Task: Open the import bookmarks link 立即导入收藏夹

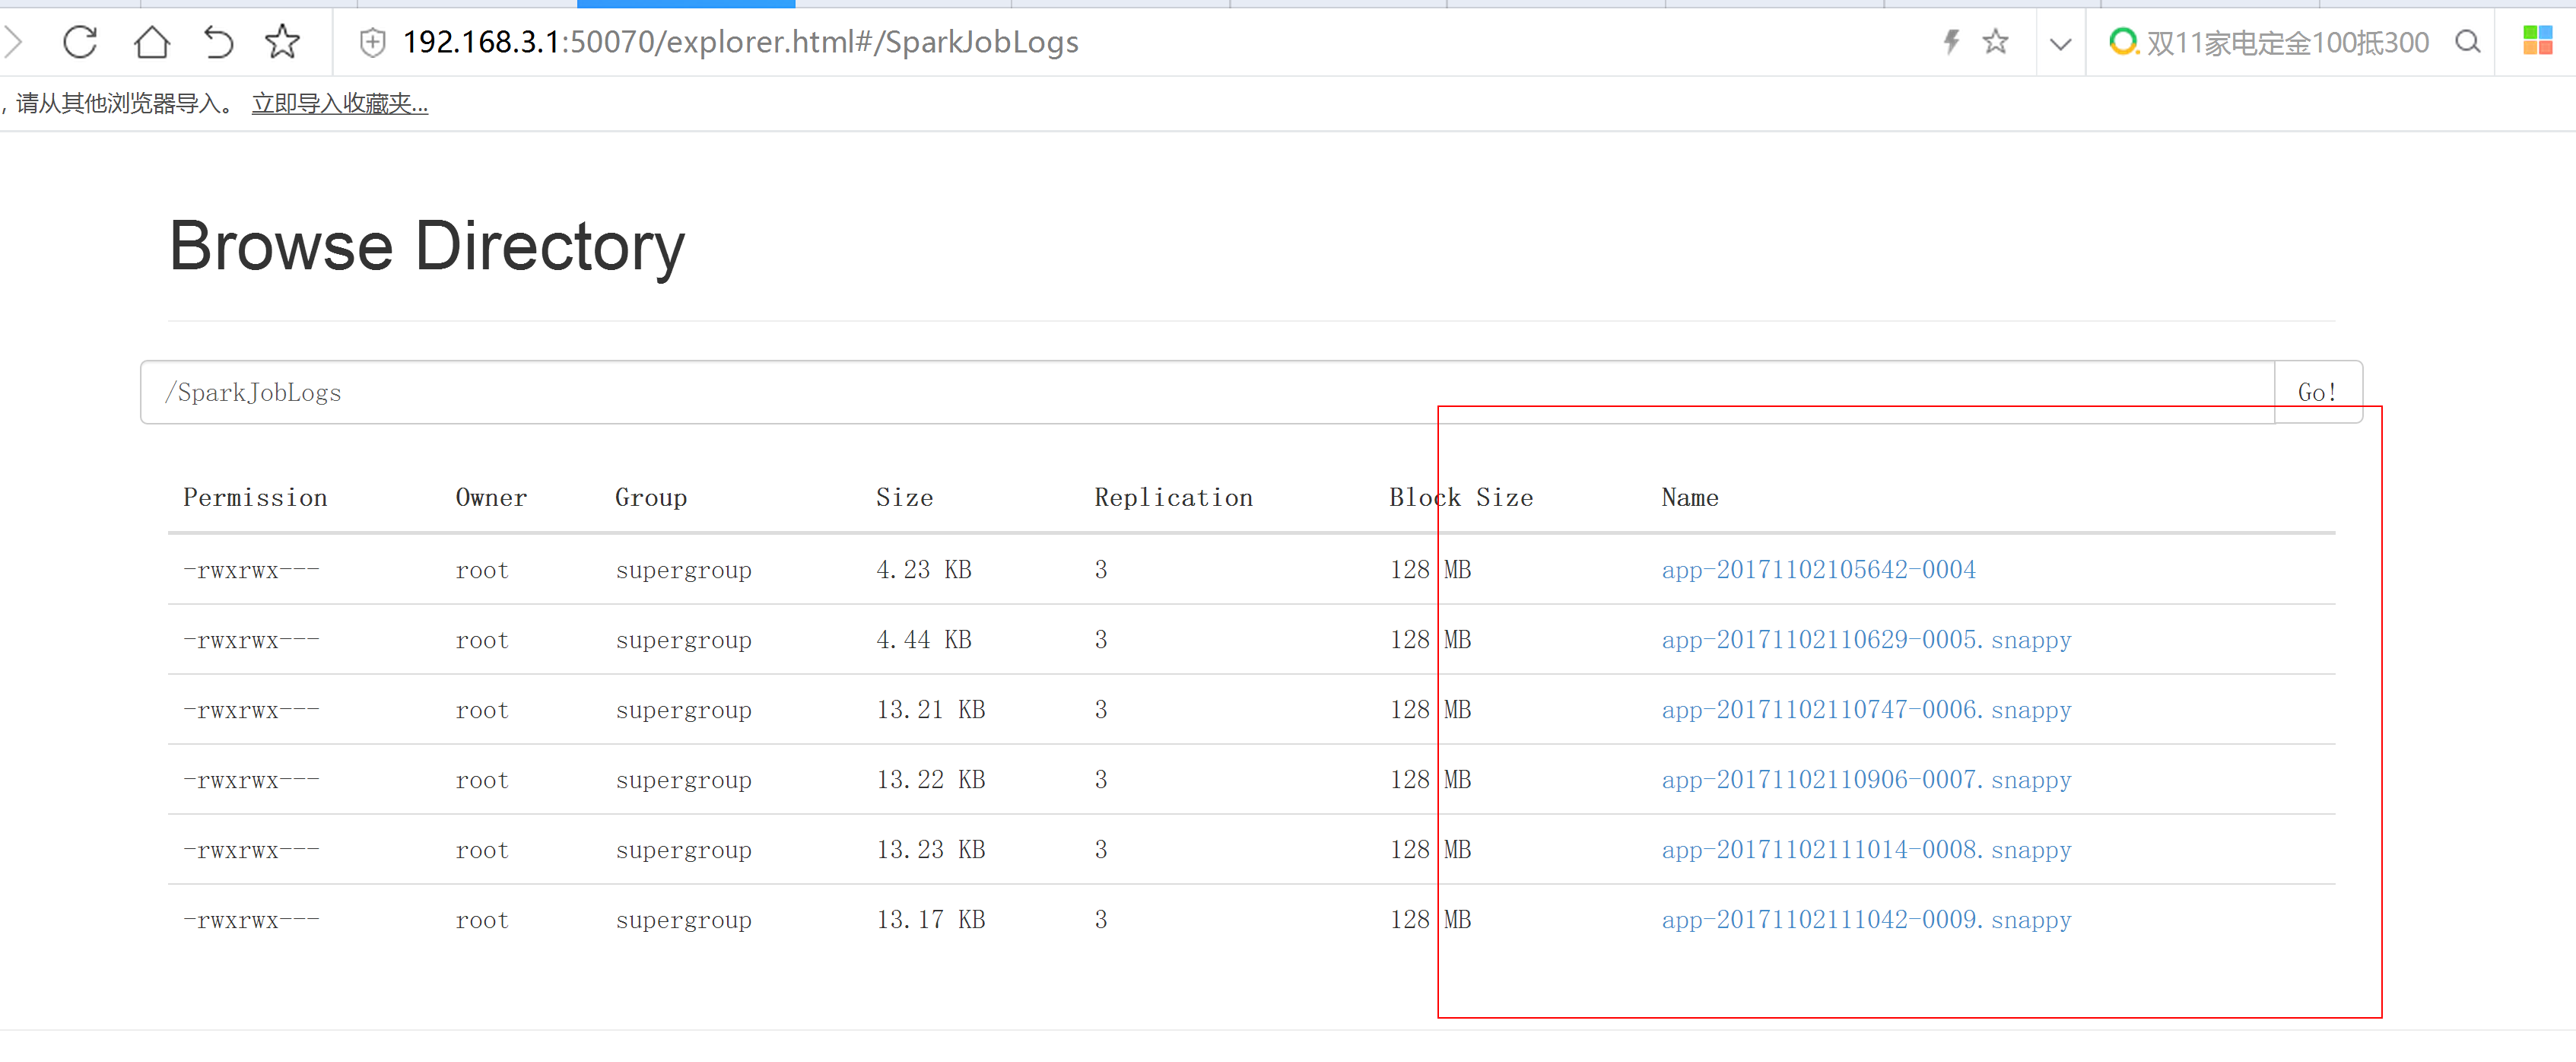Action: pyautogui.click(x=340, y=103)
